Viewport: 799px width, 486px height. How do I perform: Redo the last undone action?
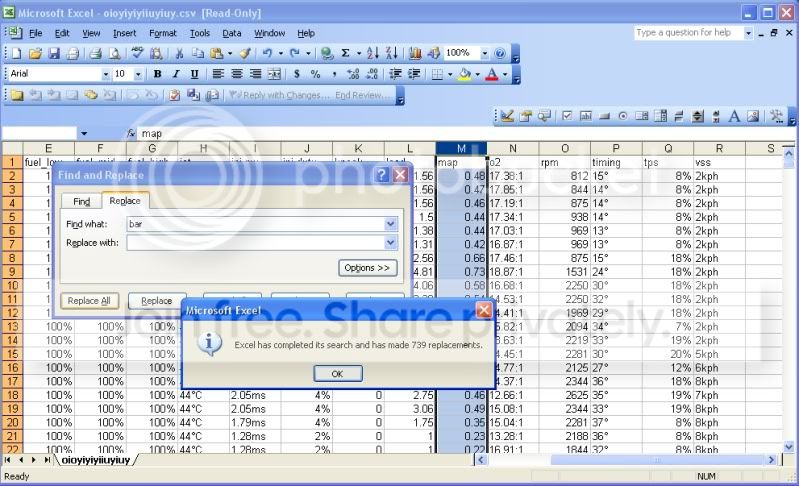click(295, 53)
